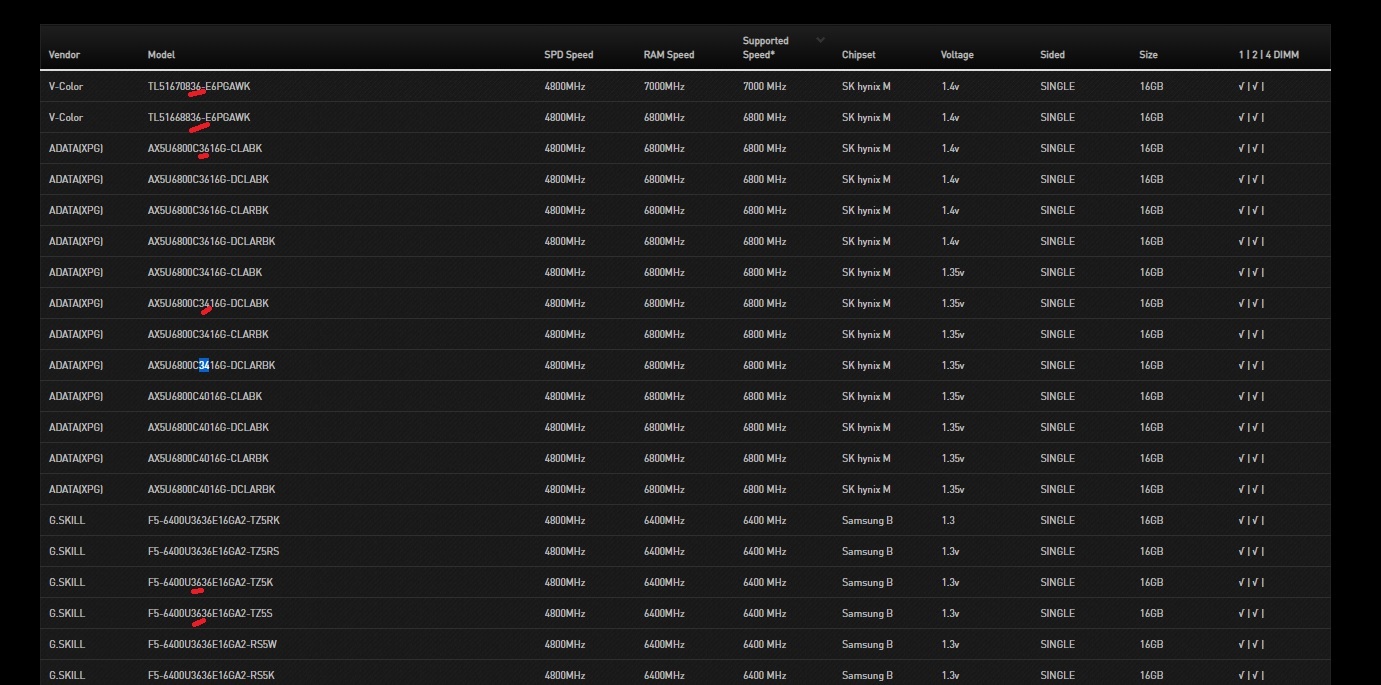Viewport: 1381px width, 685px height.
Task: Click the 1 | 2 | 4 DIMM header
Action: (1268, 55)
